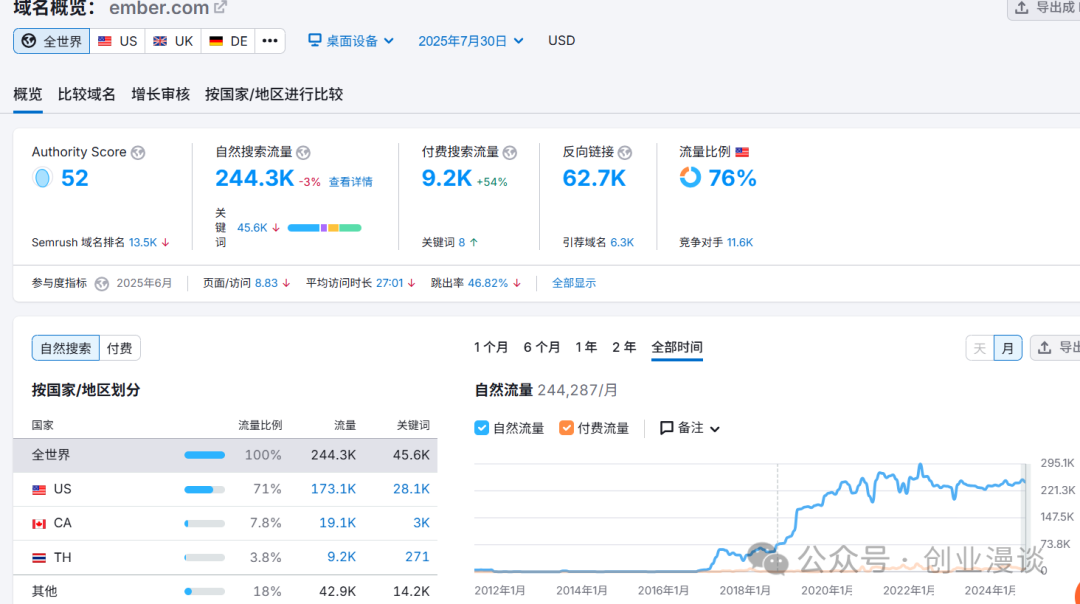Screen dimensions: 1080x604
Task: Click the globe icon beside 反向链接
Action: pyautogui.click(x=625, y=152)
